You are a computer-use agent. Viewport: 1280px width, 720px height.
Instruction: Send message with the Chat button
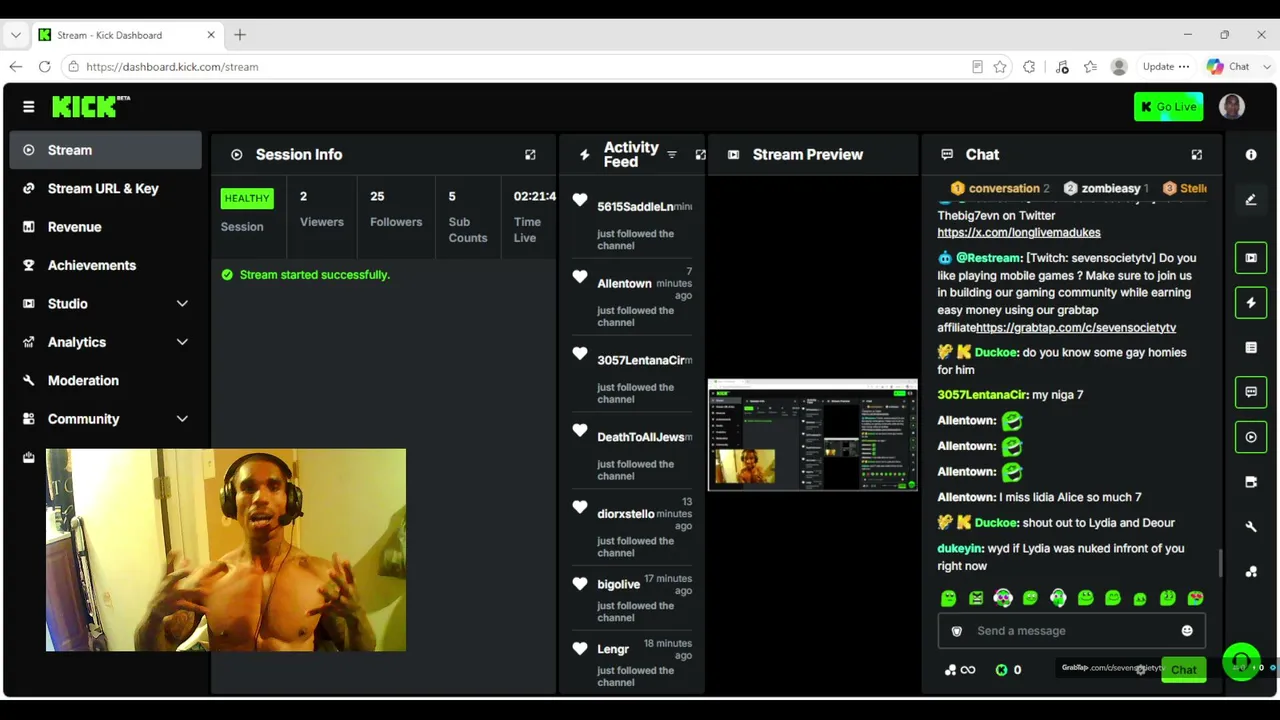point(1184,670)
